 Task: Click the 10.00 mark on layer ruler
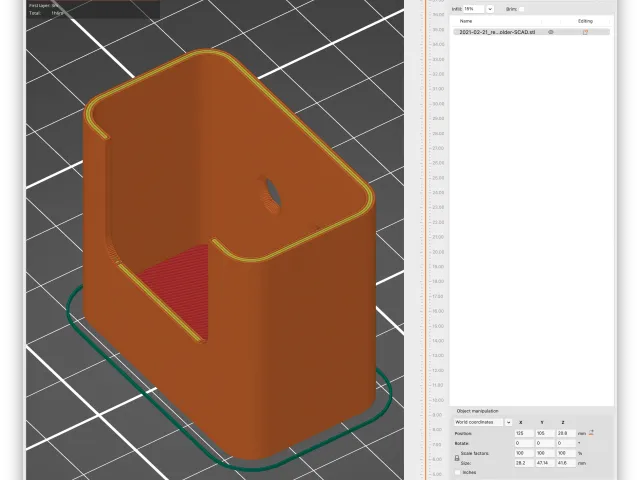(x=438, y=400)
